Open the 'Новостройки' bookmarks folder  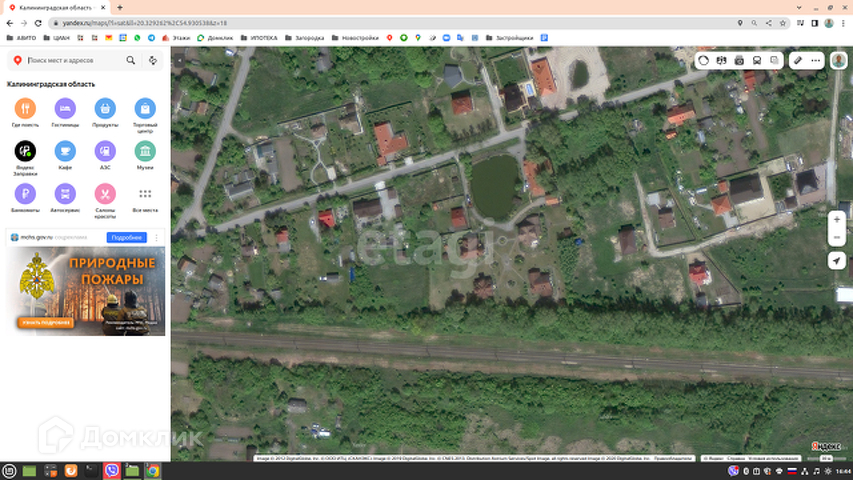tap(355, 38)
